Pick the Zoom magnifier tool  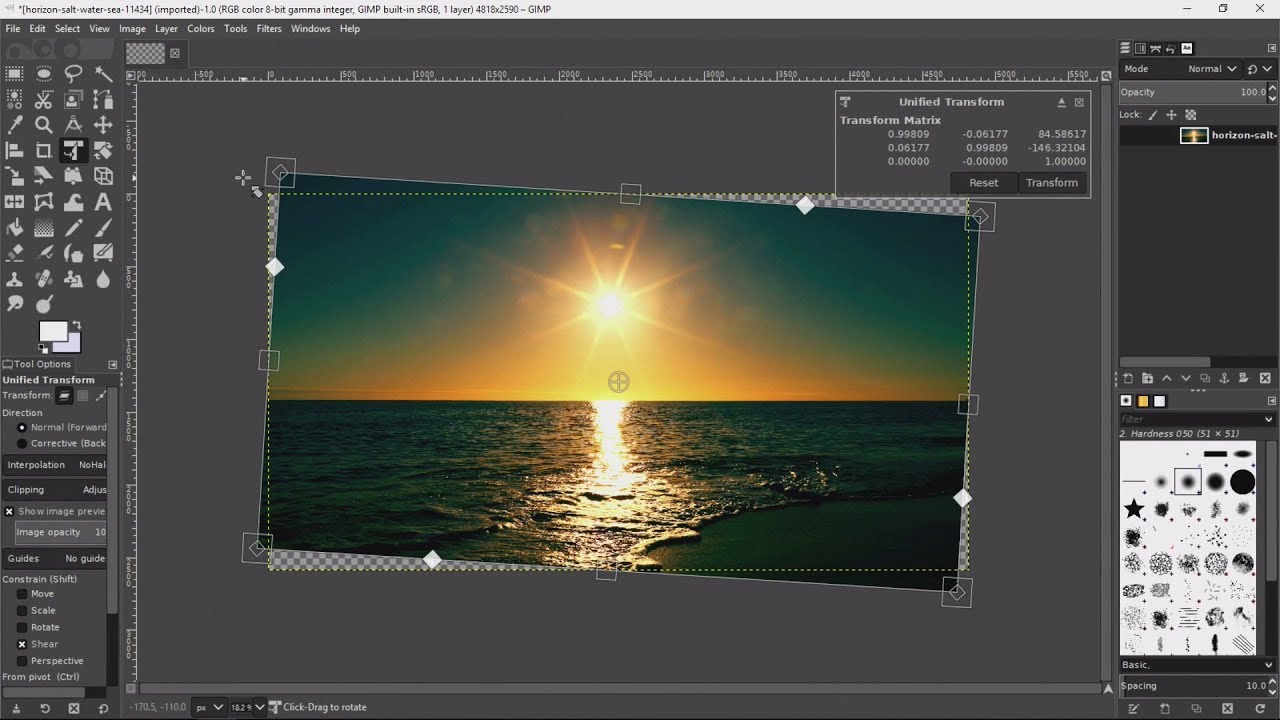click(44, 125)
